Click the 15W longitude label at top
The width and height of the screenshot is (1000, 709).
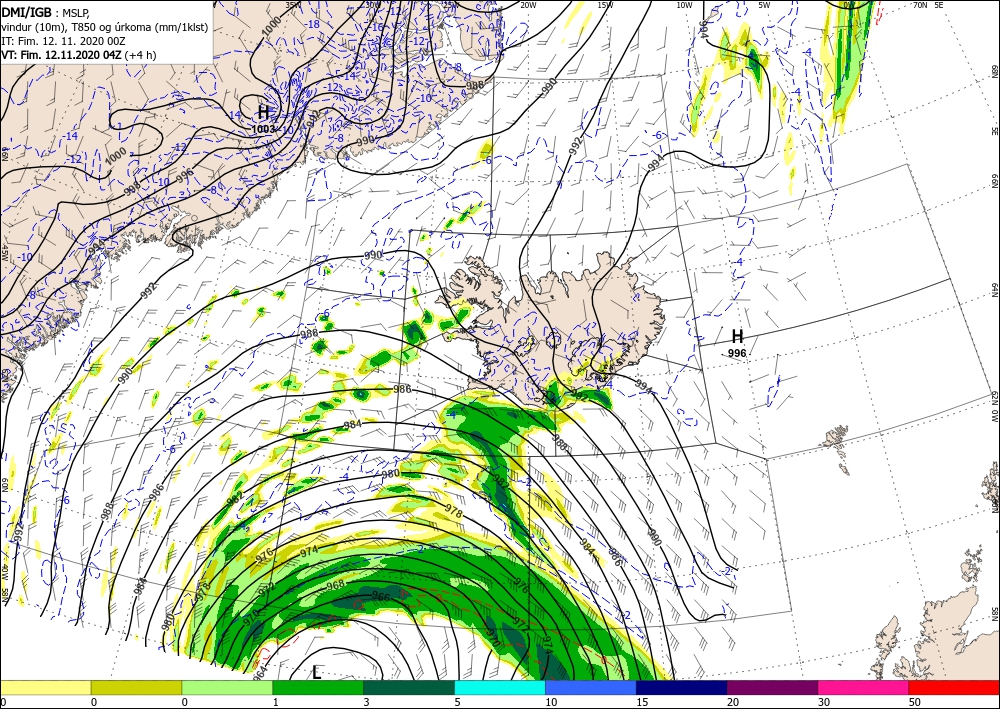point(605,5)
